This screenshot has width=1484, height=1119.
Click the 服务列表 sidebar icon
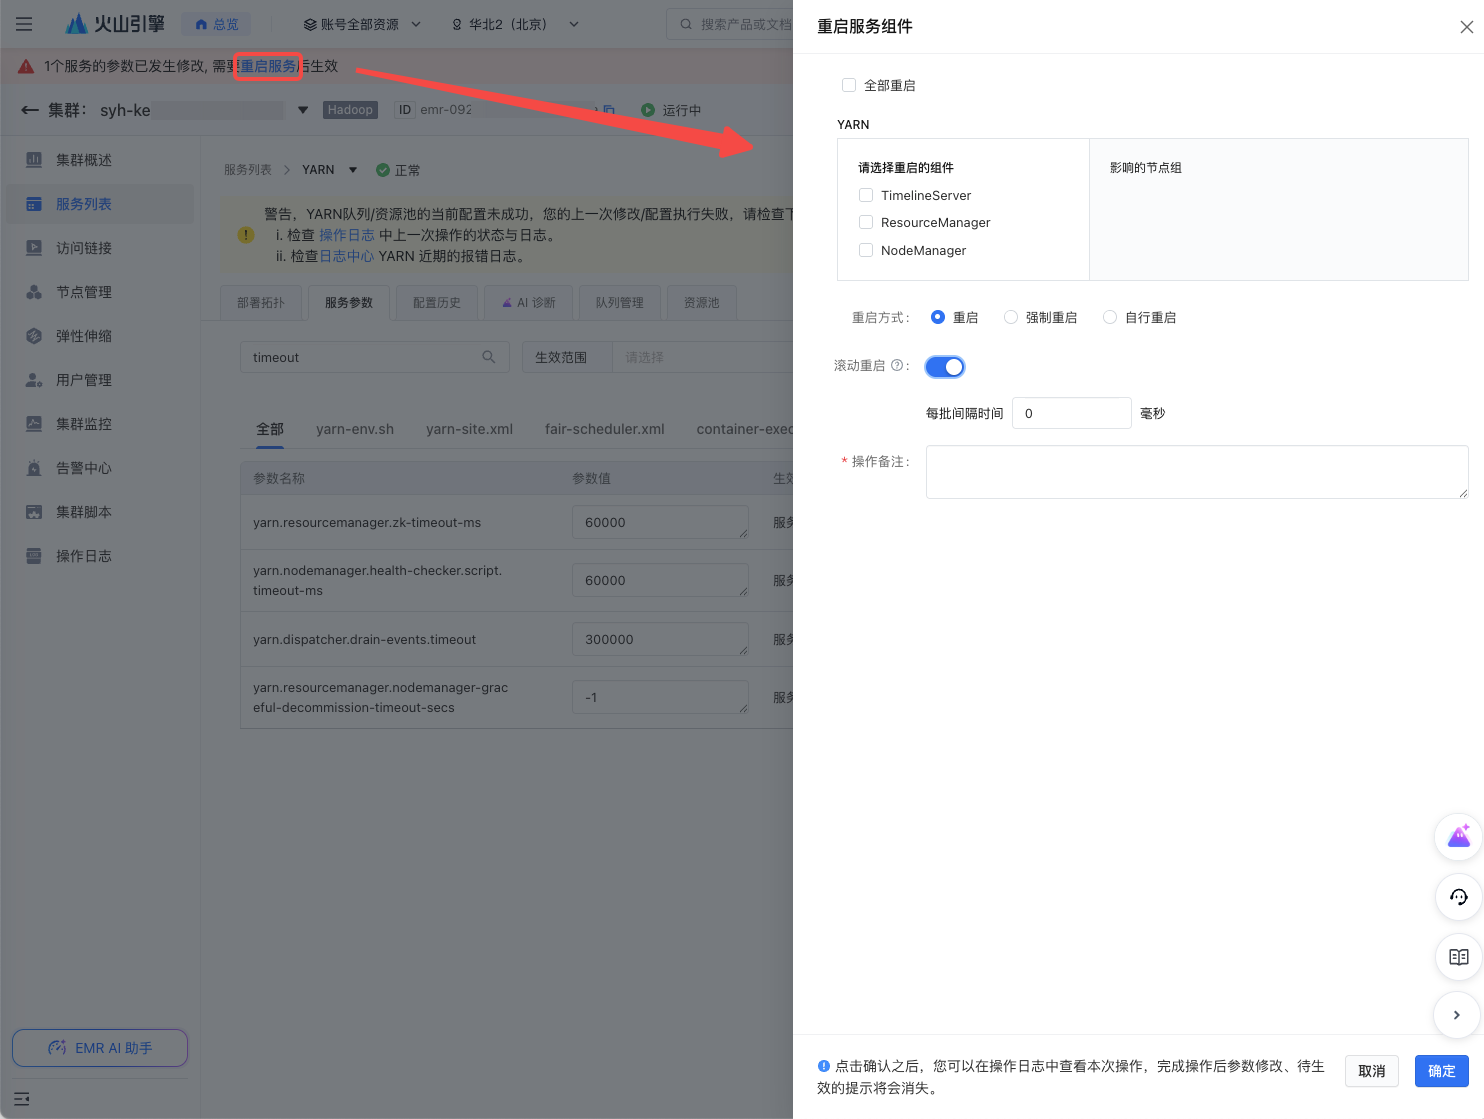pyautogui.click(x=34, y=204)
